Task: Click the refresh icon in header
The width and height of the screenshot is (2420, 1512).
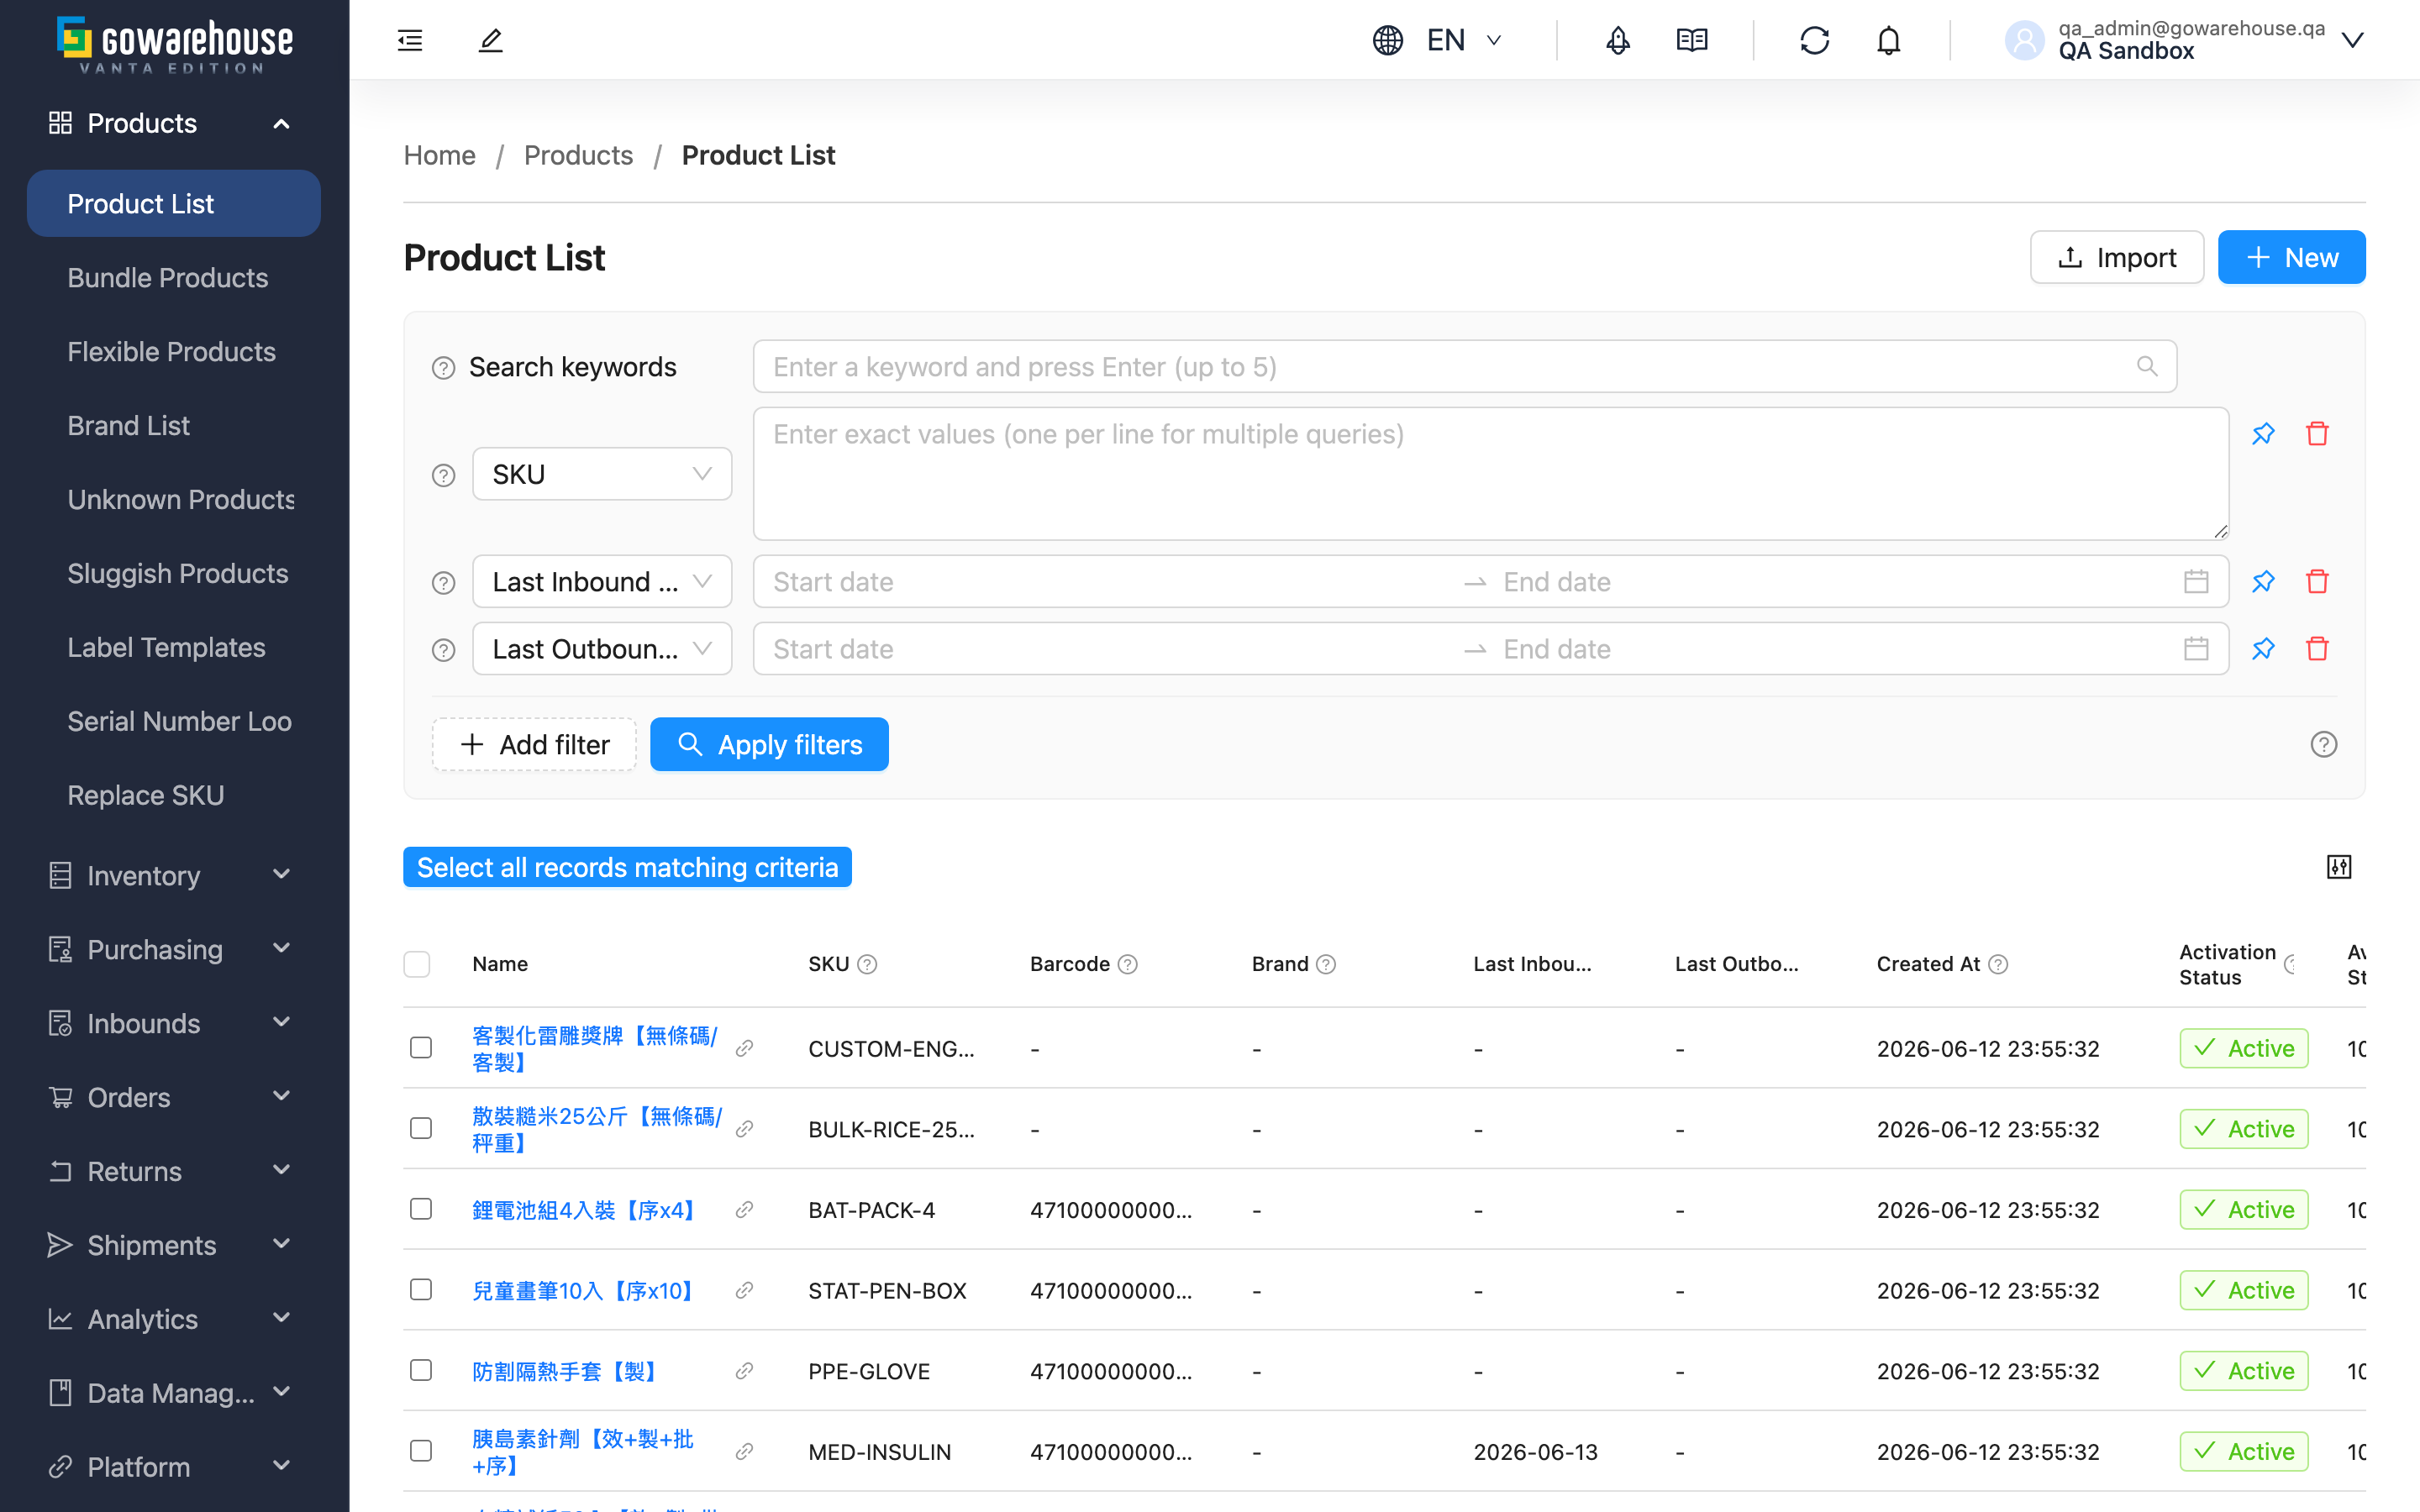Action: point(1814,40)
